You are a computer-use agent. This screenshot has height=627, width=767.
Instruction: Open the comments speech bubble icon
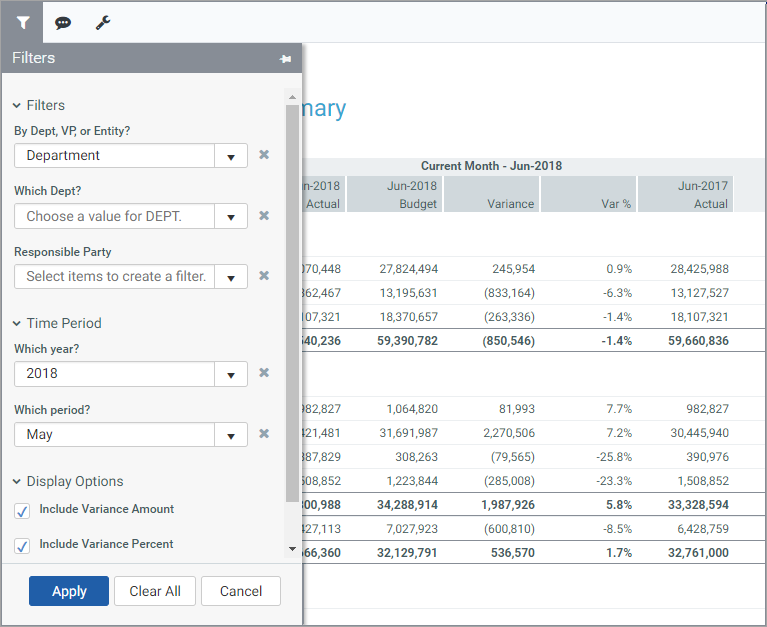pos(63,22)
